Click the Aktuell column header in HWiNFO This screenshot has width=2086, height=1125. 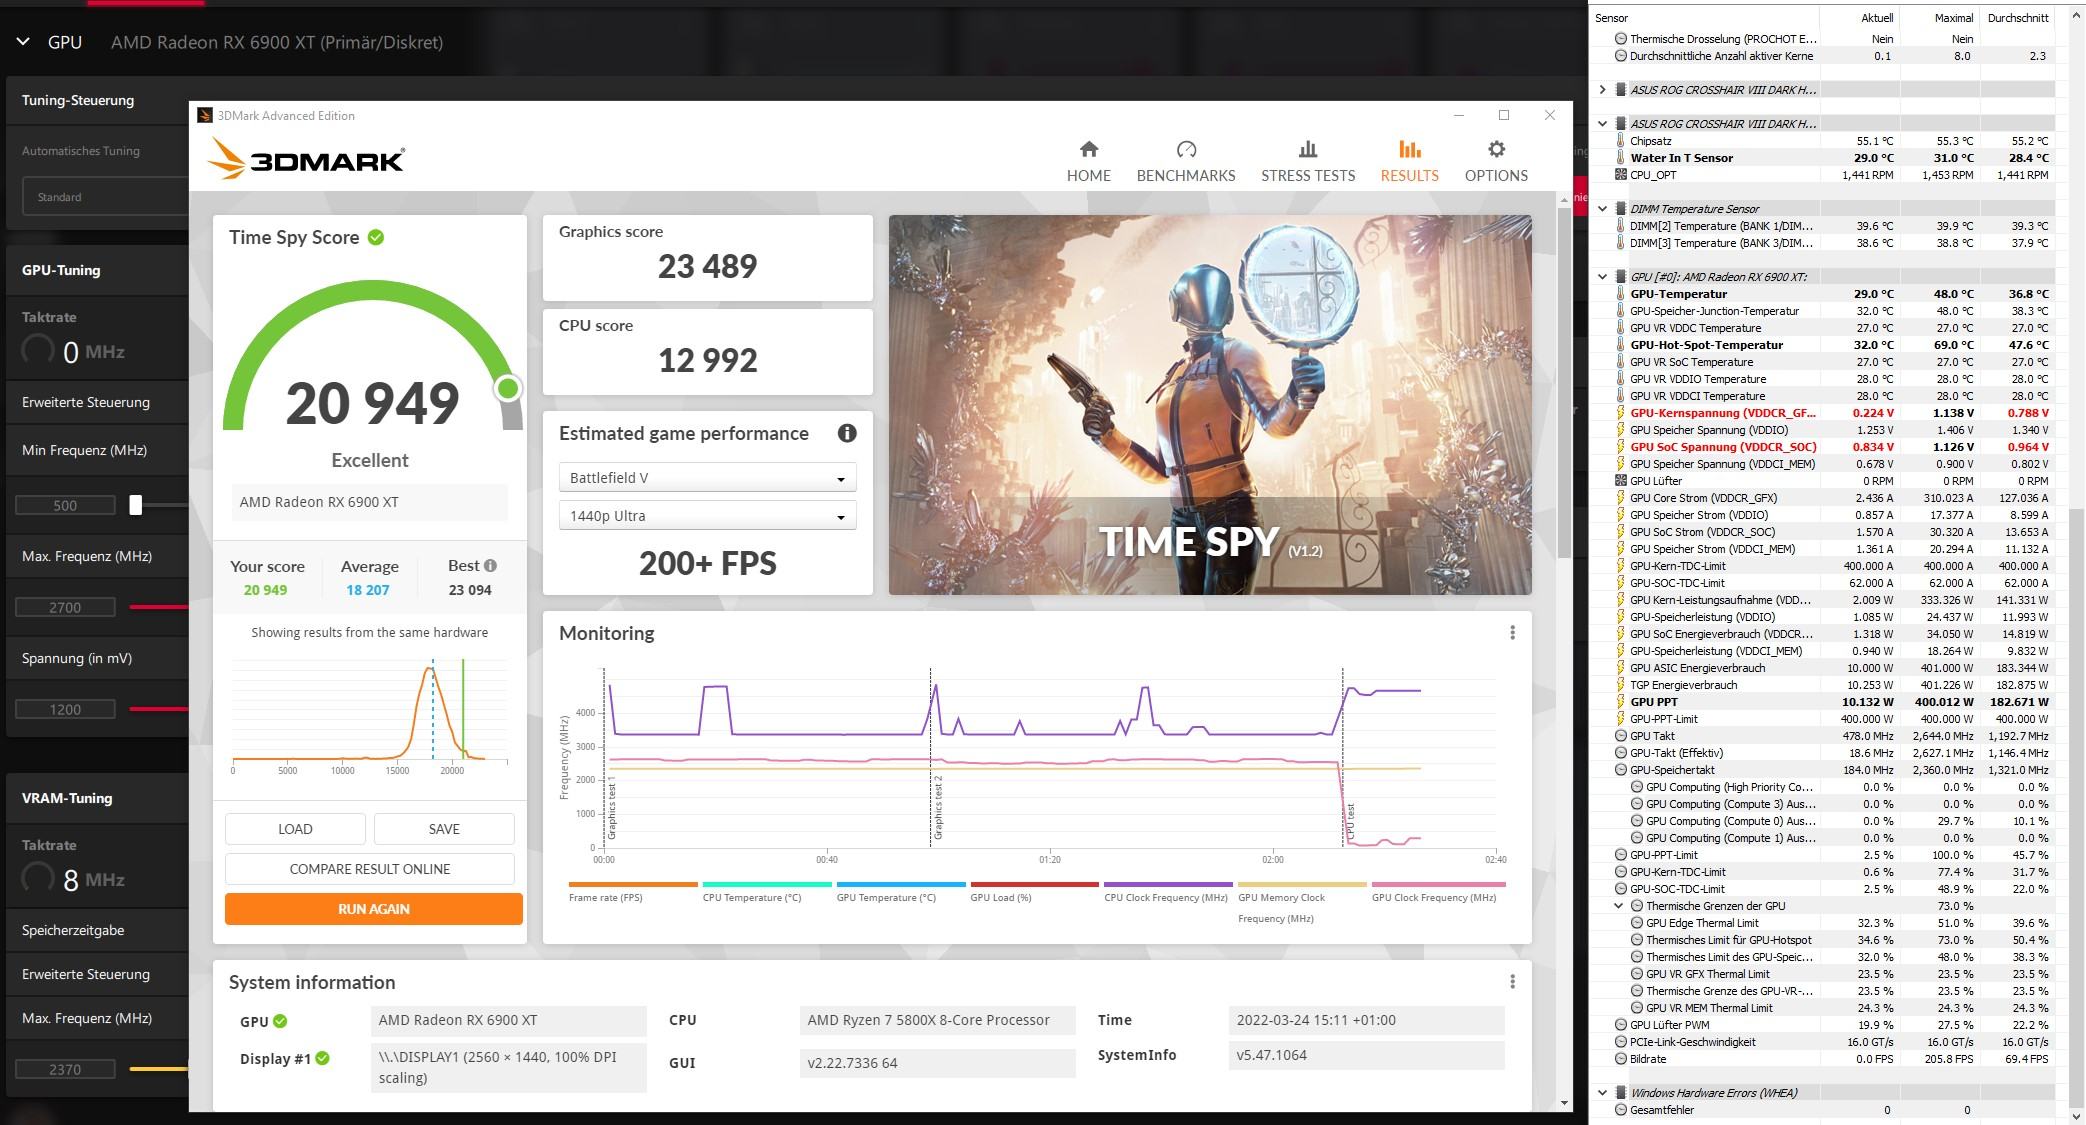(1876, 18)
